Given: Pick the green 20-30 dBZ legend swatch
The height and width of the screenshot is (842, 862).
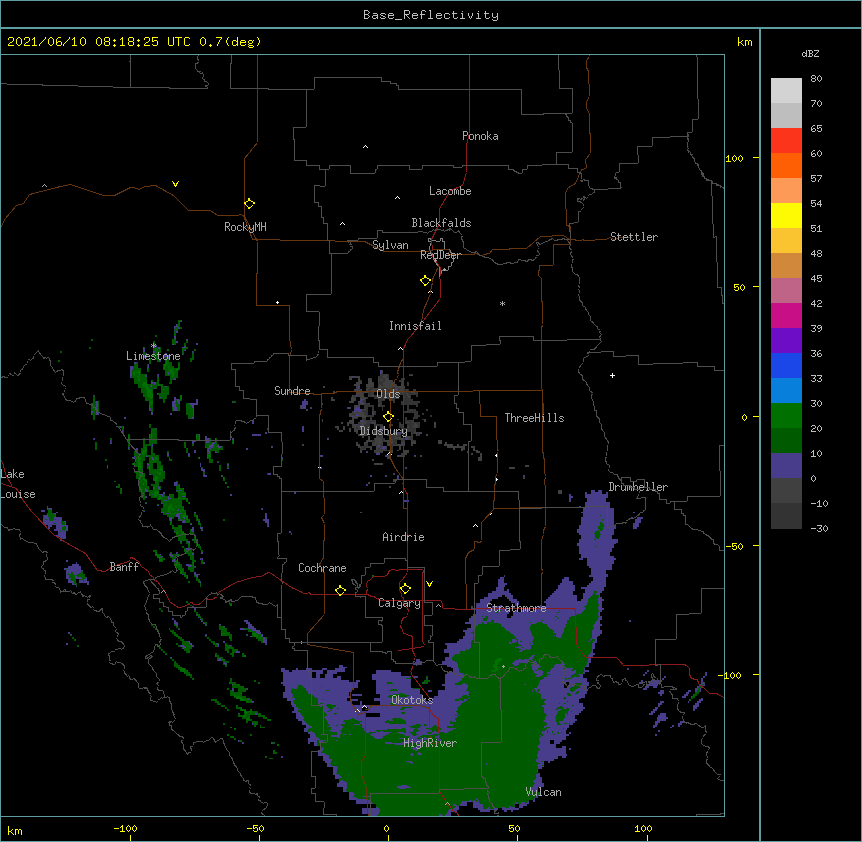Looking at the screenshot, I should coord(786,416).
